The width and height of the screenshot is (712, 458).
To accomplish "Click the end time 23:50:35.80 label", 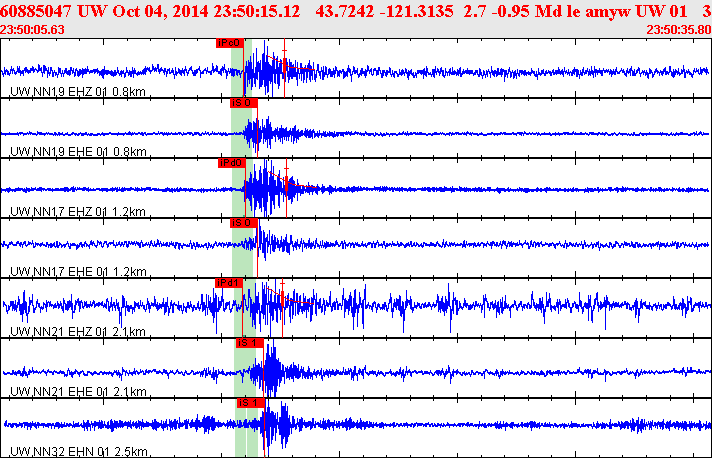I will [679, 30].
